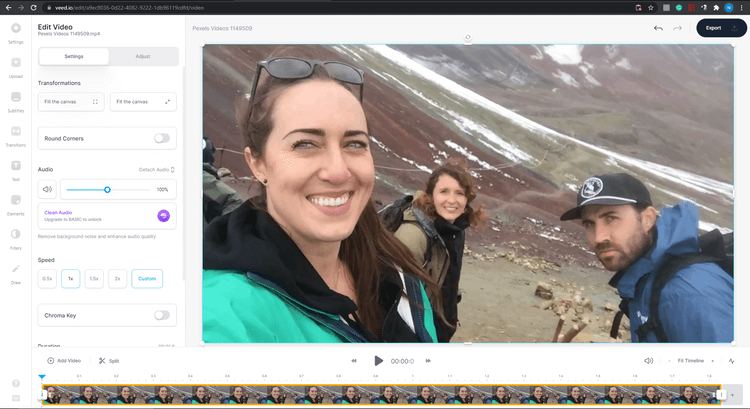Choose the Custom speed option
This screenshot has height=409, width=750.
coord(146,279)
